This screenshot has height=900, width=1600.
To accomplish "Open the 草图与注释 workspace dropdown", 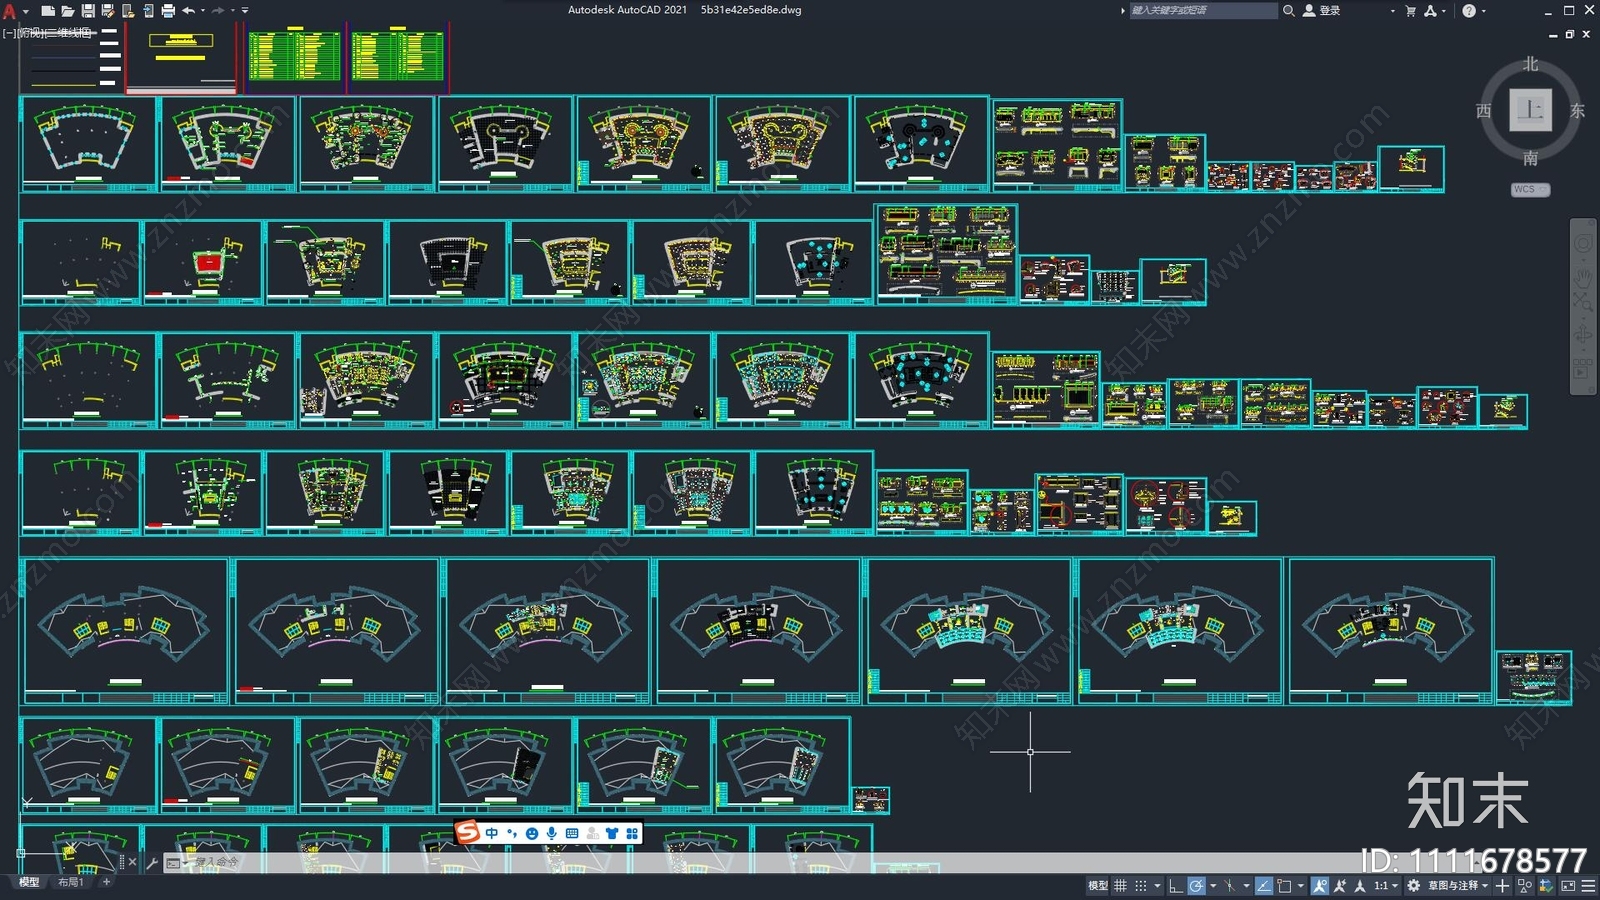I will click(x=1458, y=886).
